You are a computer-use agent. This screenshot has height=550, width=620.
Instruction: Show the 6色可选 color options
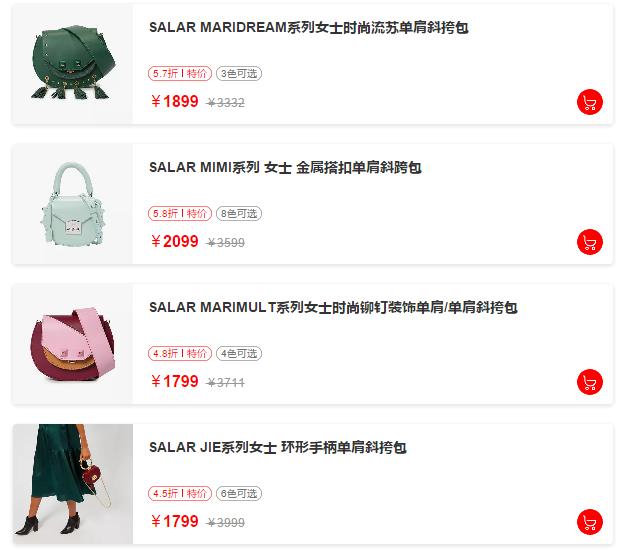(x=239, y=493)
